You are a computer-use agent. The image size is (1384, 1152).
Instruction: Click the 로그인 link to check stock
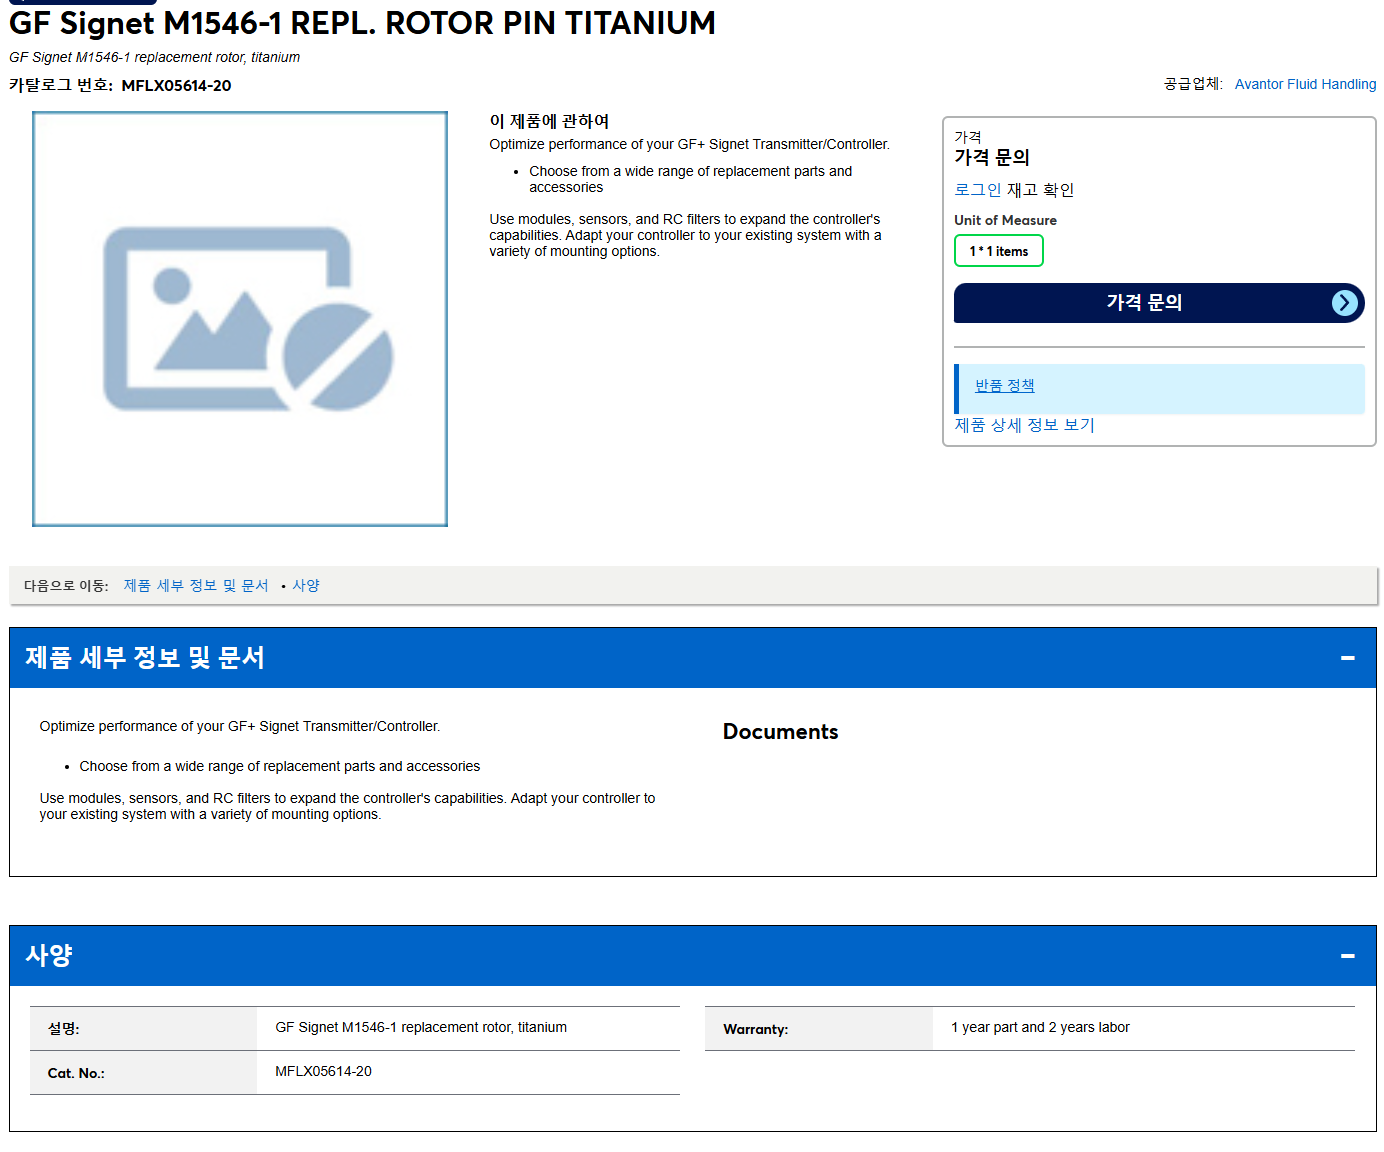click(x=977, y=190)
